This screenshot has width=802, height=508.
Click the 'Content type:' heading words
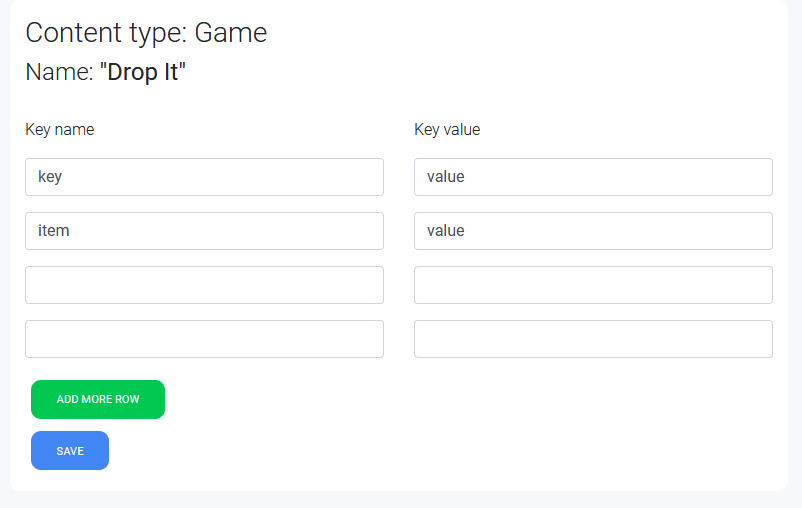click(106, 33)
